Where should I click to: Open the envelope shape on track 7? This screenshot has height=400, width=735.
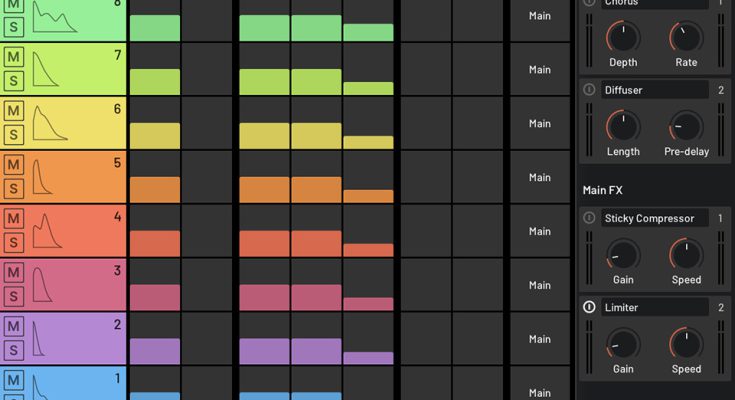point(49,69)
